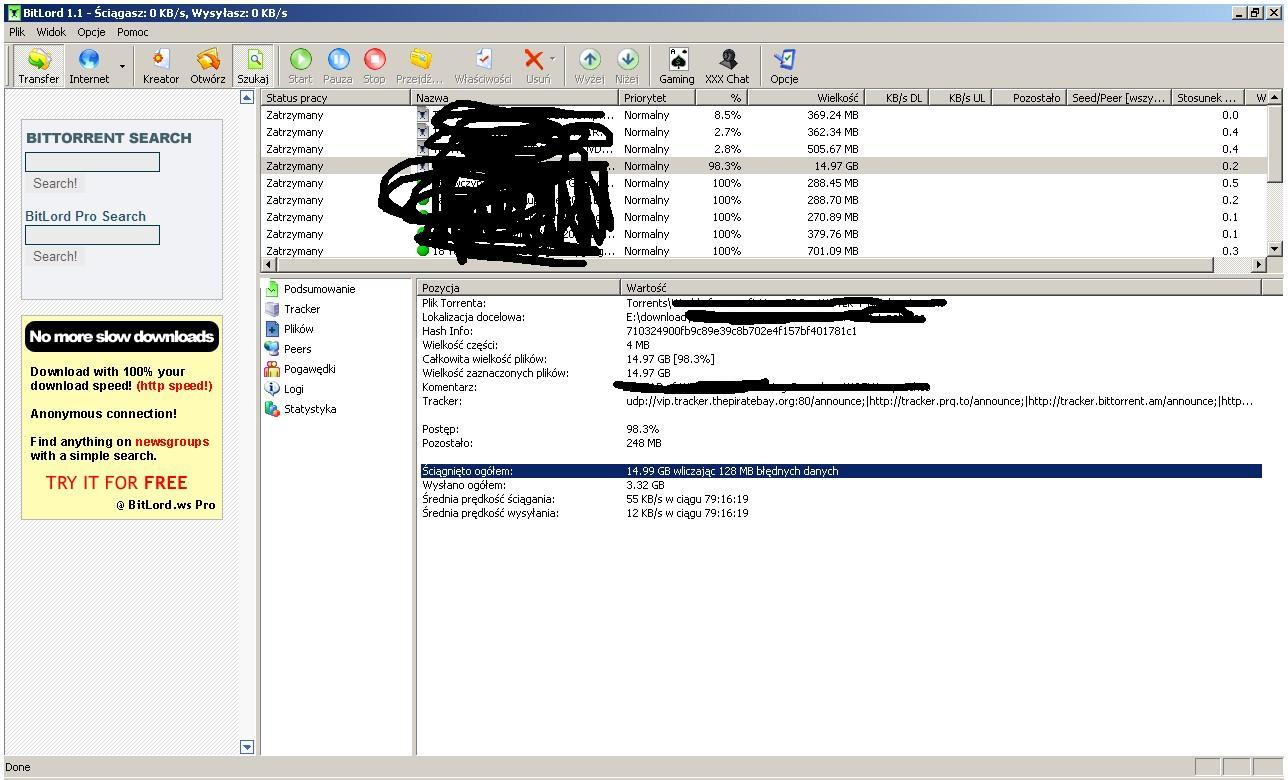
Task: Toggle the Transfer view button
Action: pyautogui.click(x=38, y=66)
